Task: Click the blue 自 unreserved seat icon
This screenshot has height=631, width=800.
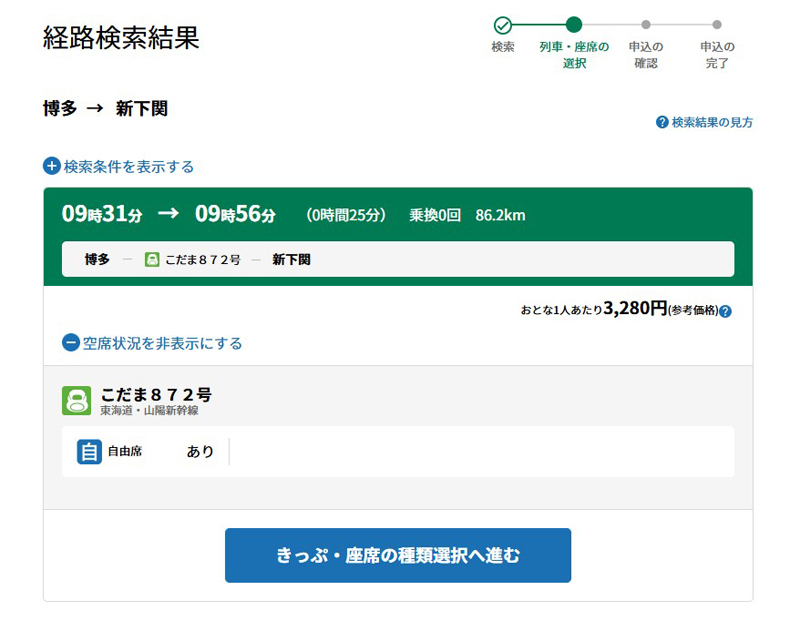Action: [x=90, y=452]
